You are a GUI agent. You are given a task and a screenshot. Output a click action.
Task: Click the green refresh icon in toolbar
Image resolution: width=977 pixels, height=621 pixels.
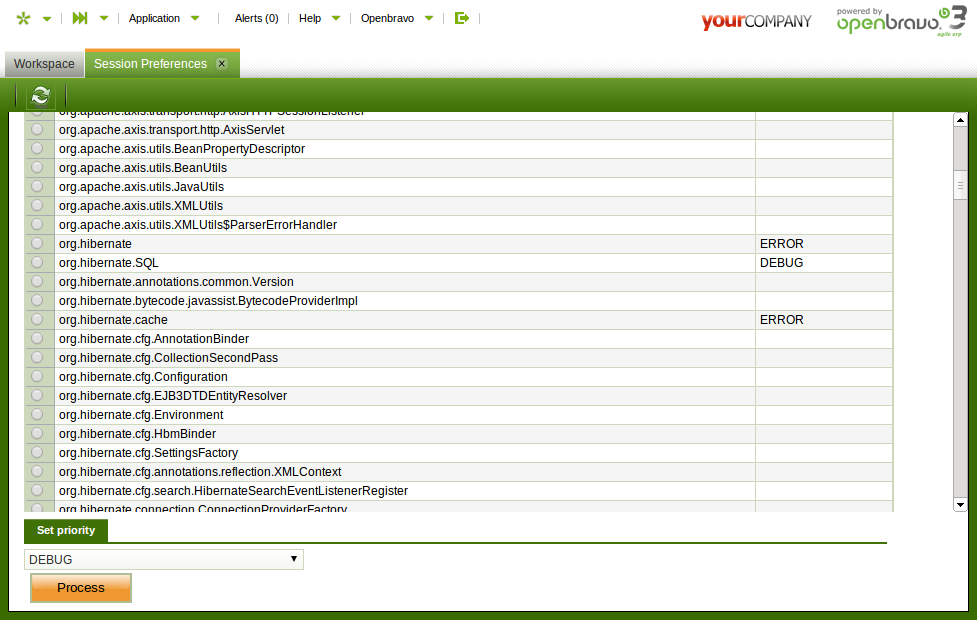pos(40,96)
